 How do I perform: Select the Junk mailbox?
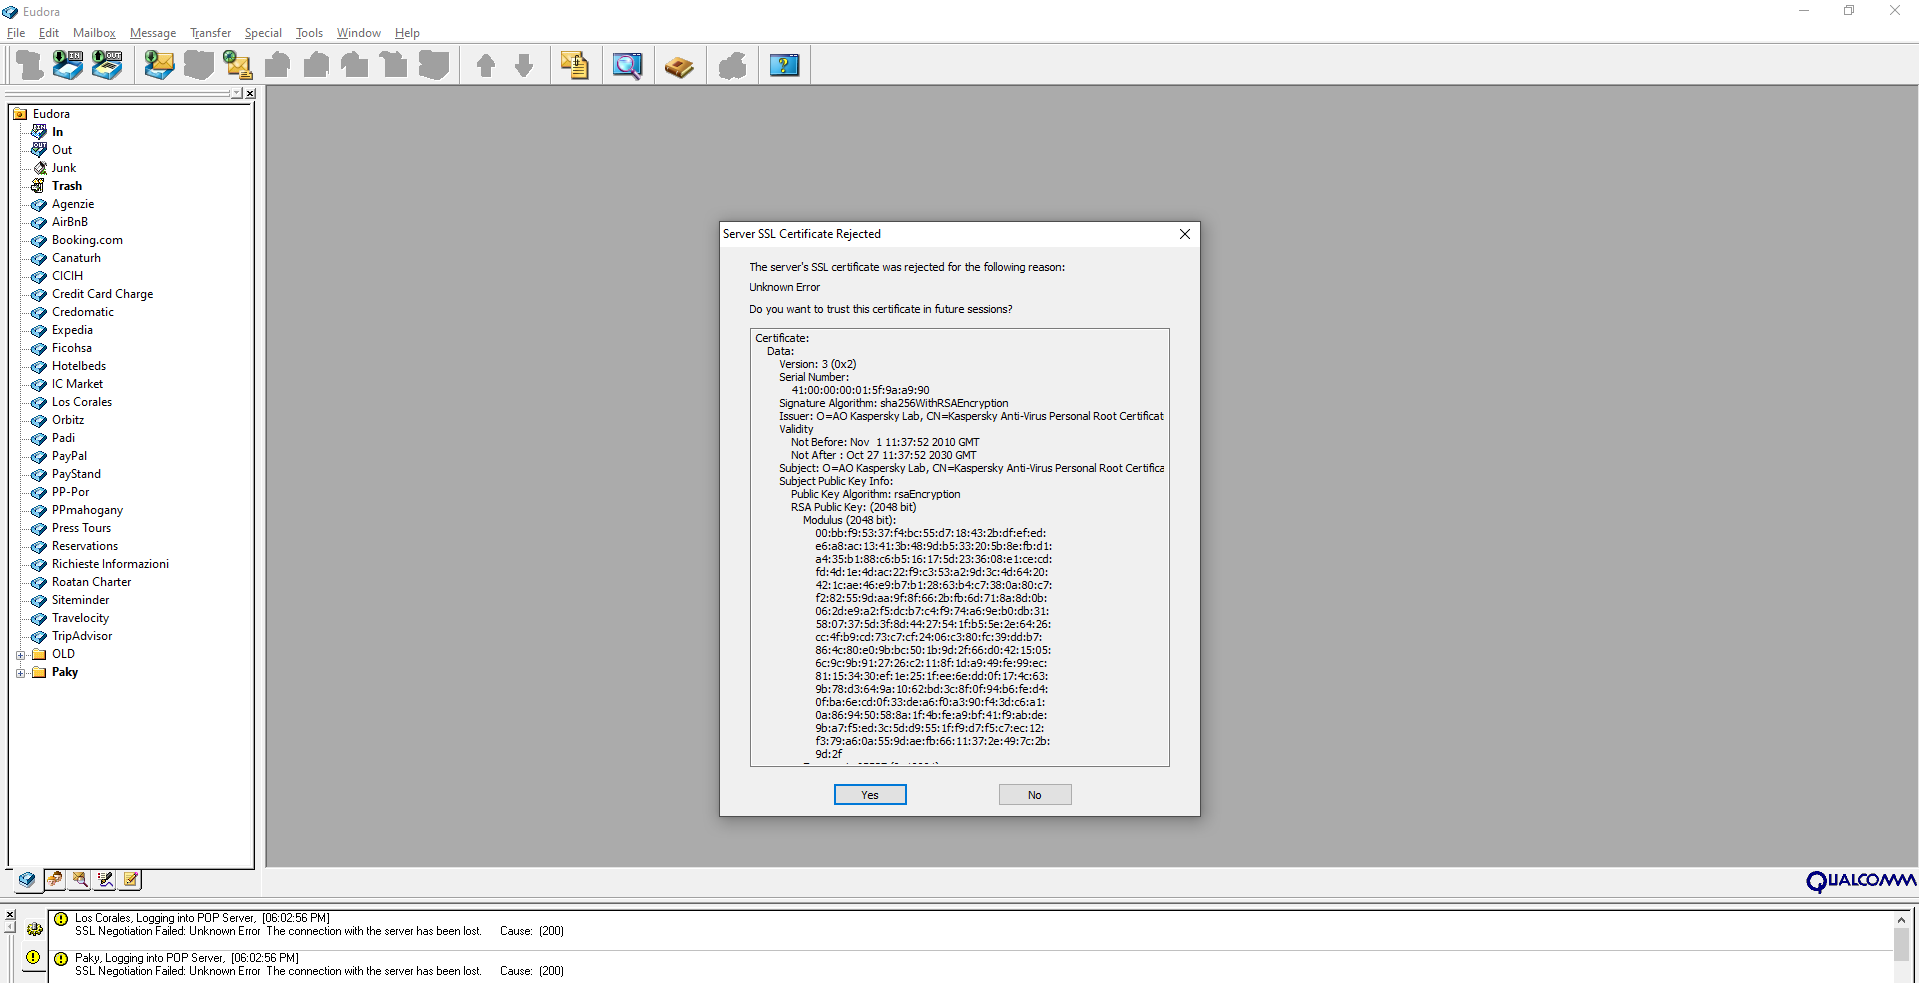(64, 168)
